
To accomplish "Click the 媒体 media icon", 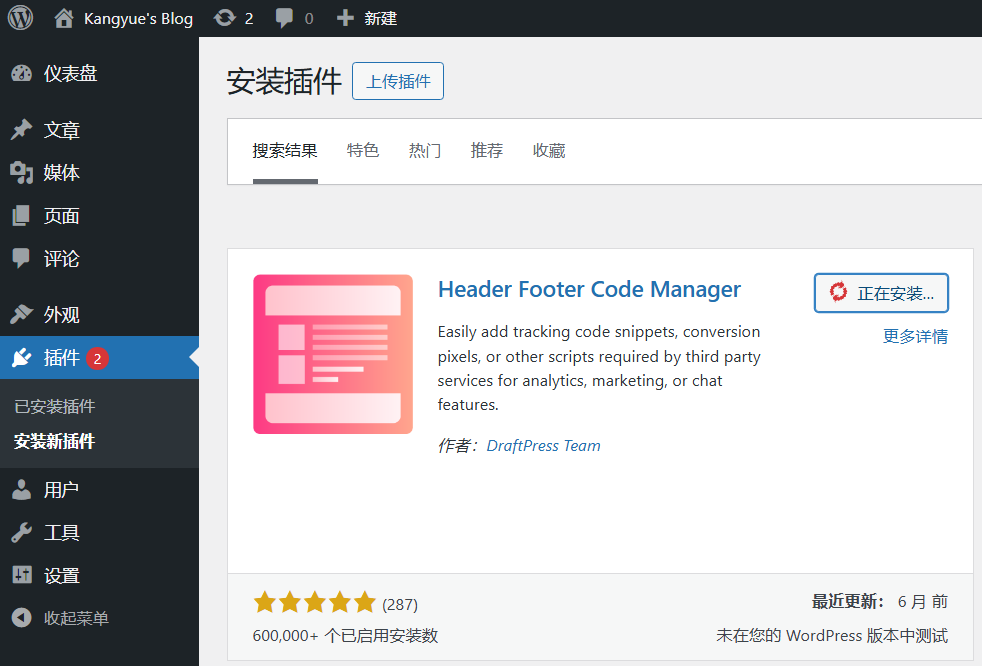I will coord(21,172).
